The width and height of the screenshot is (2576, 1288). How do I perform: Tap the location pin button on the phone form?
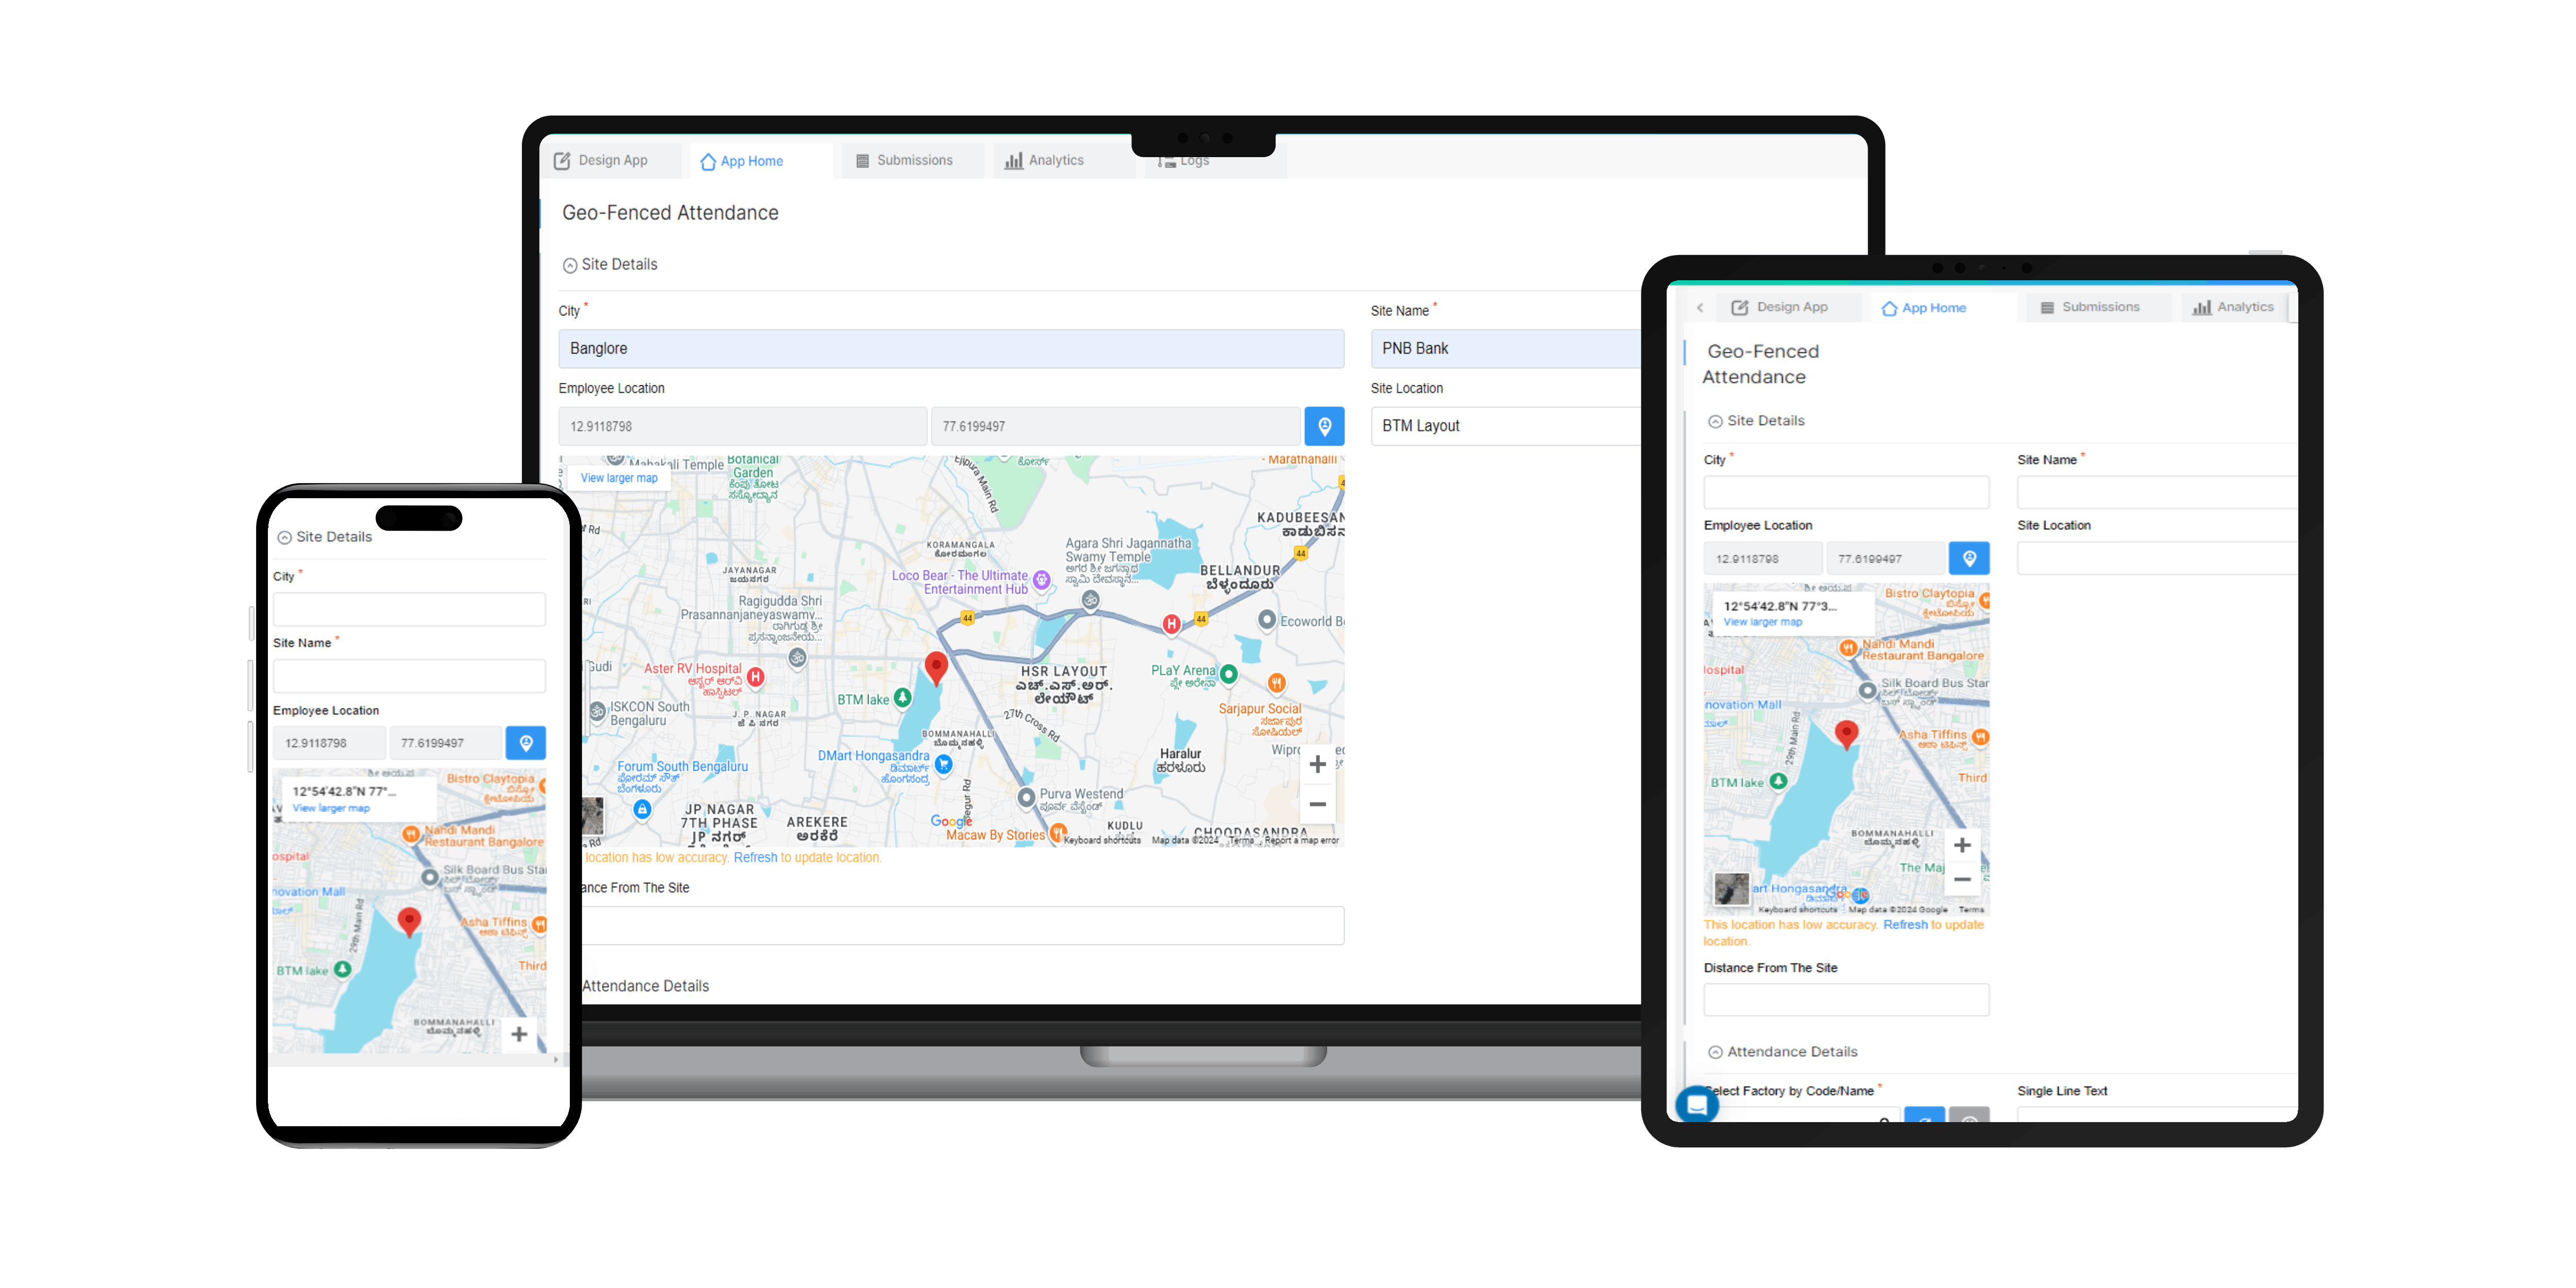pos(526,742)
